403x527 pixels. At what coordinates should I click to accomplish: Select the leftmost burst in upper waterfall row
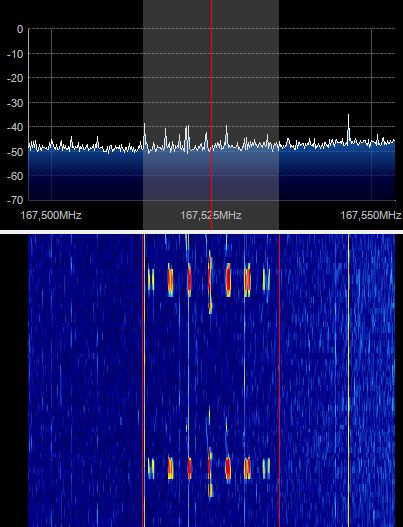151,279
